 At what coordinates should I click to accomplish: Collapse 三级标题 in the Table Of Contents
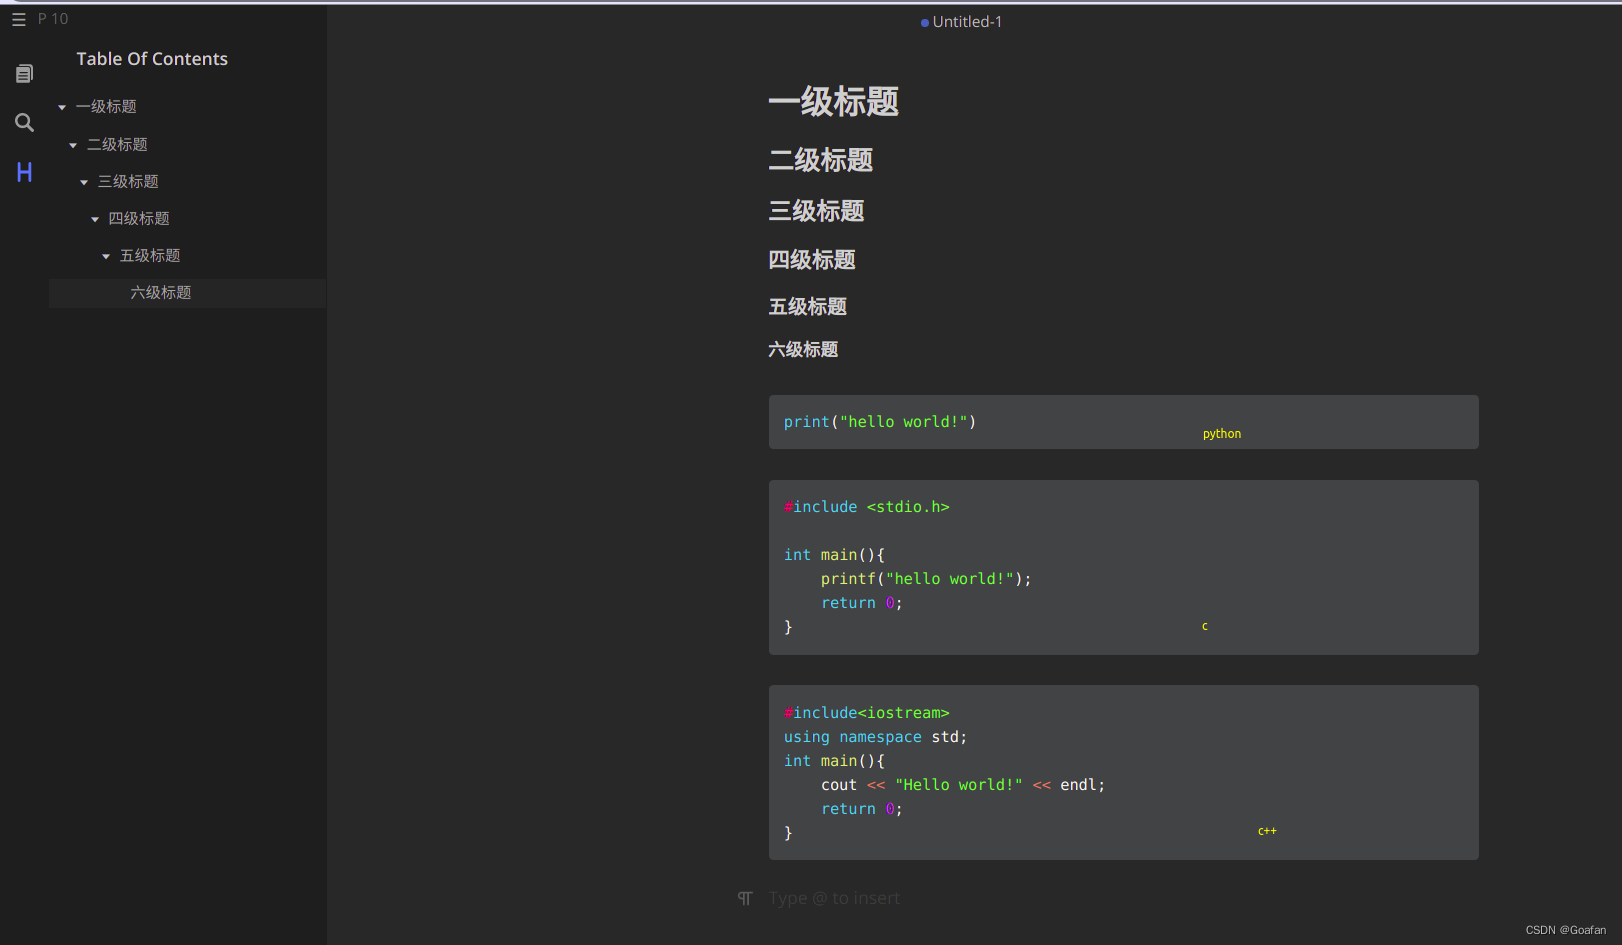(x=83, y=181)
